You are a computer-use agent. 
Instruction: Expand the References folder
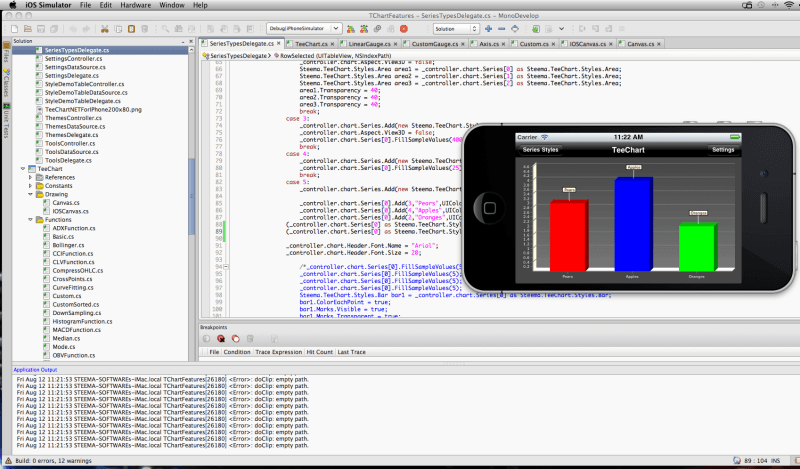pyautogui.click(x=30, y=177)
